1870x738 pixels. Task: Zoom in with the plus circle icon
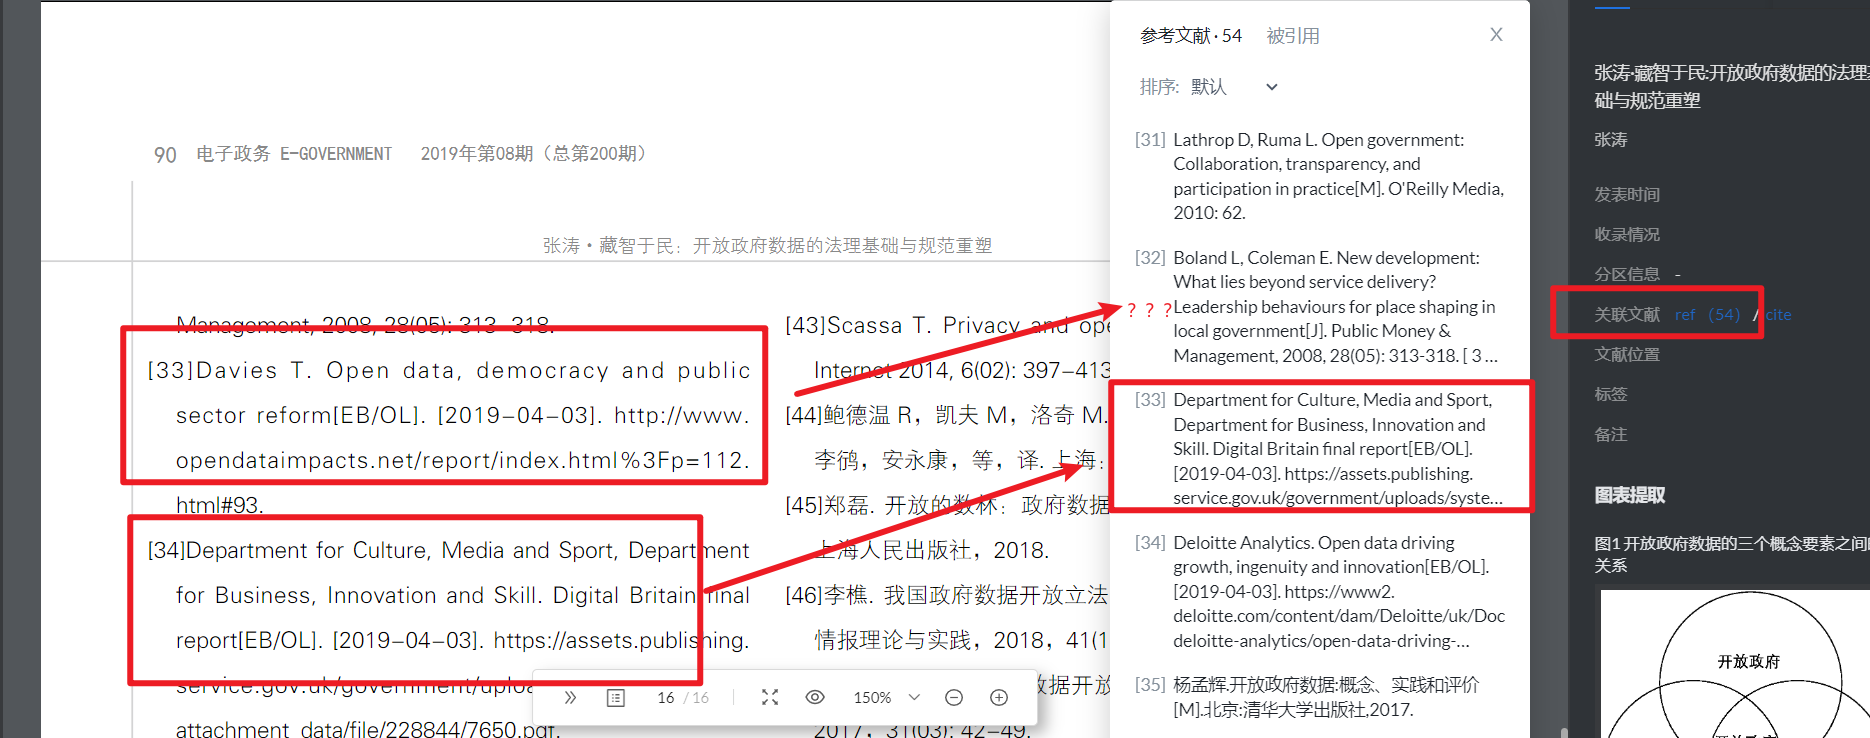click(999, 697)
